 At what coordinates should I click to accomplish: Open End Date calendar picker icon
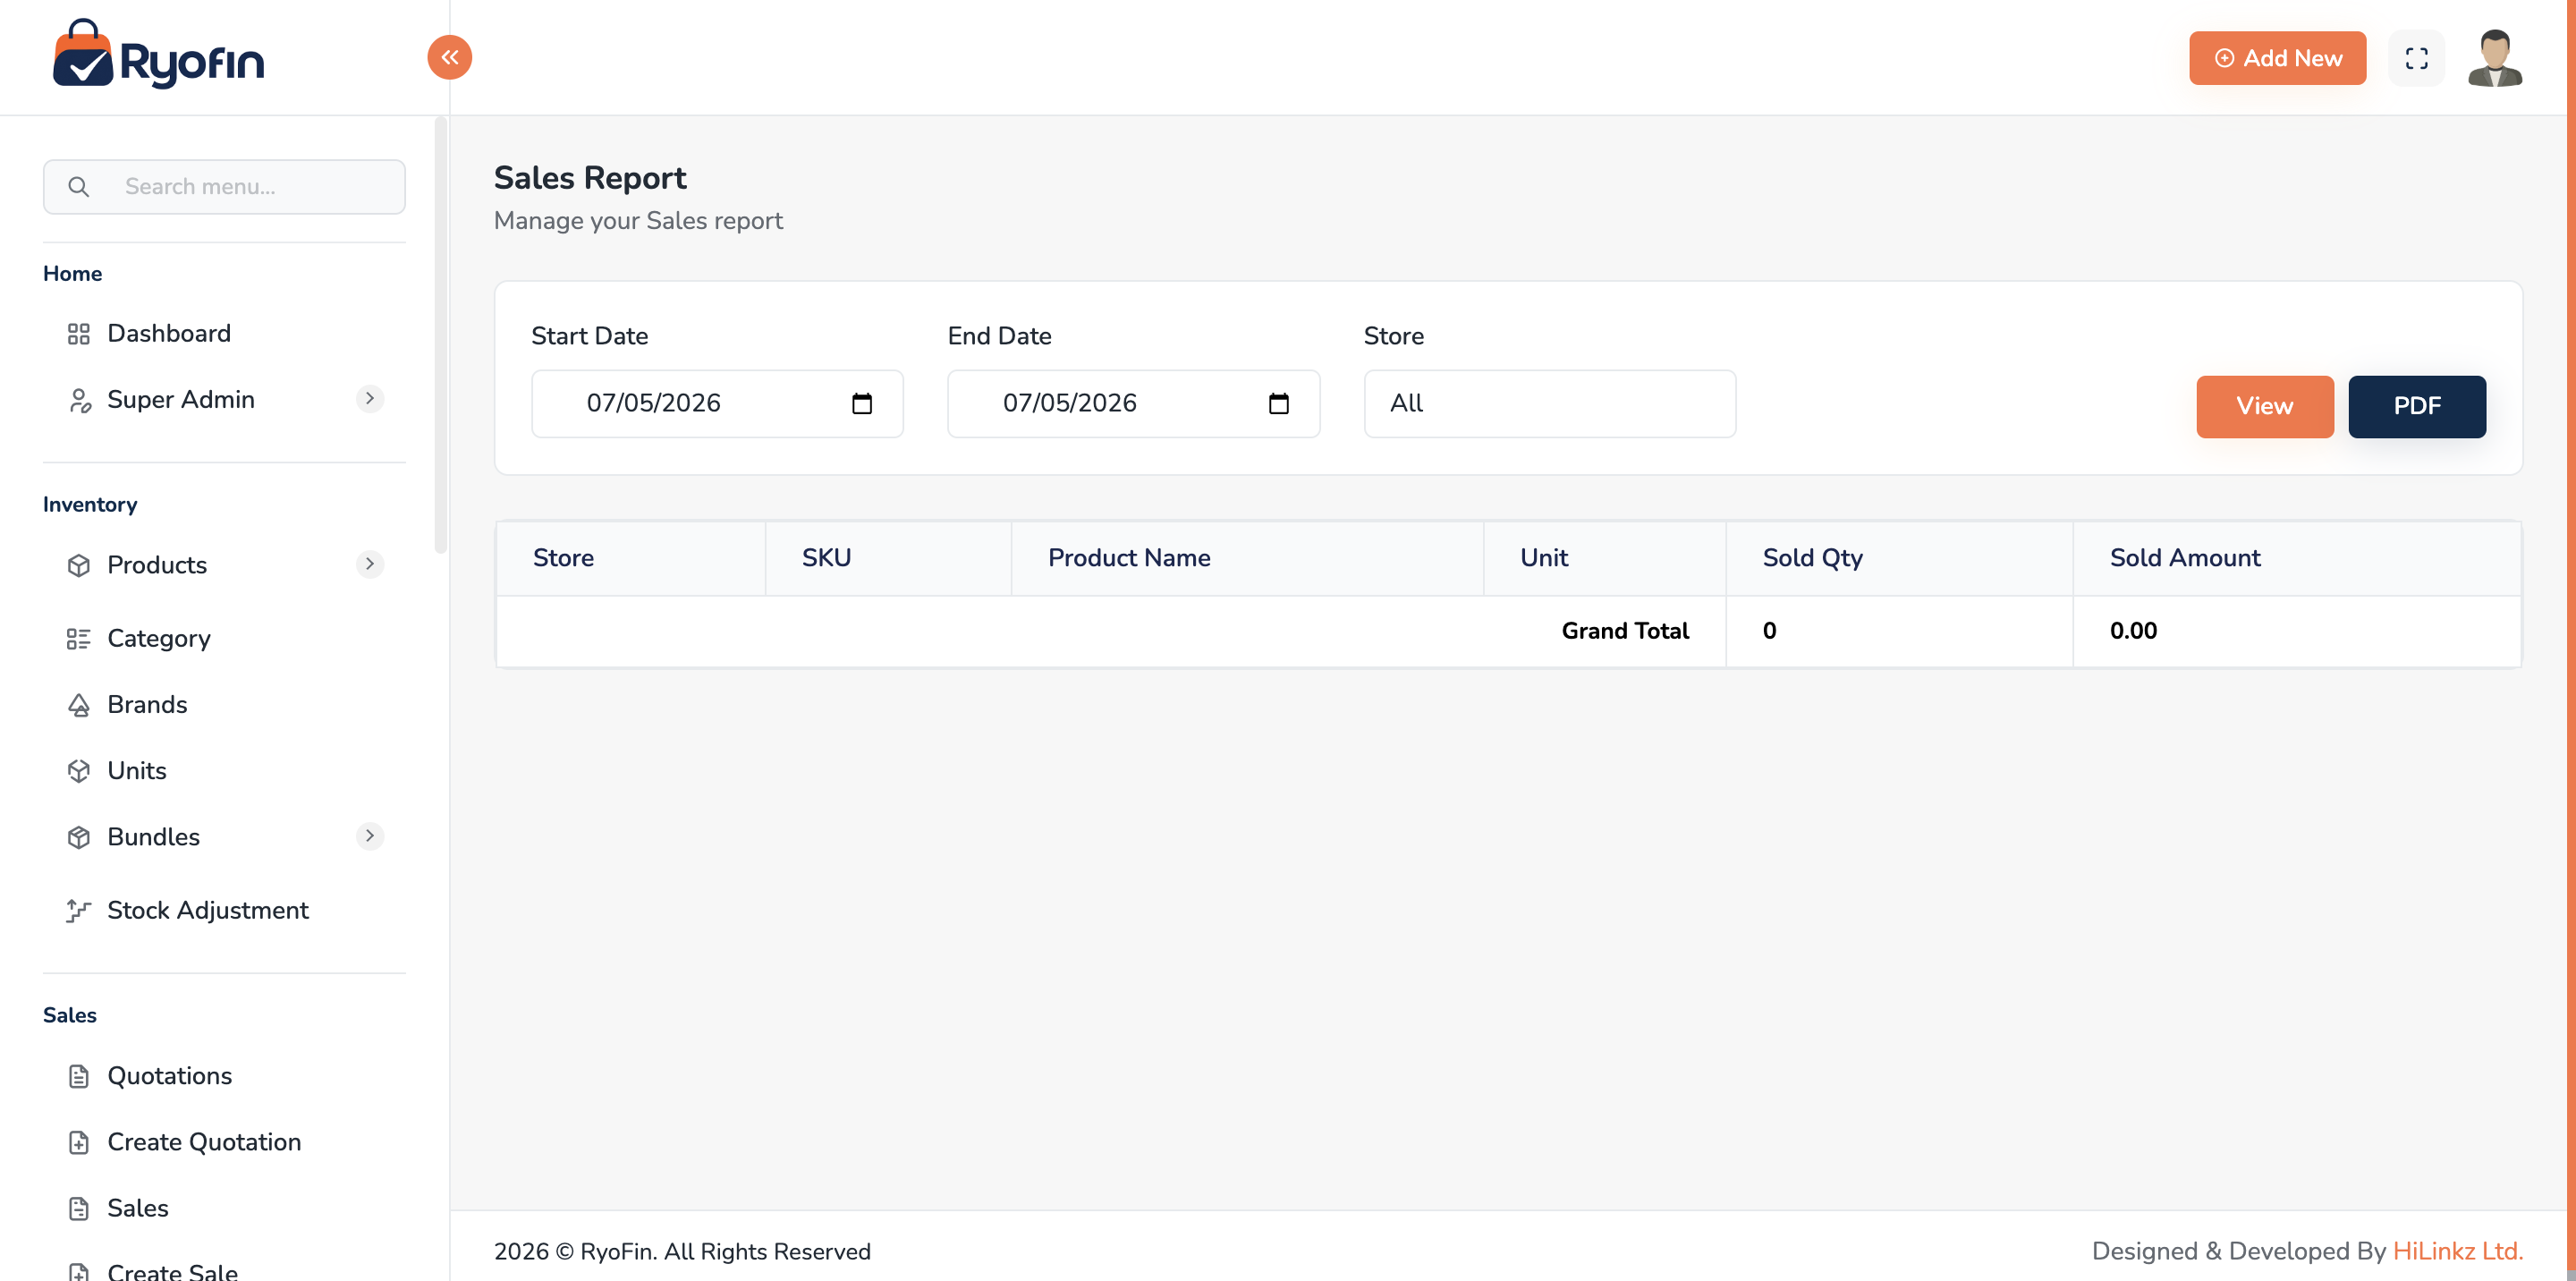click(1278, 403)
